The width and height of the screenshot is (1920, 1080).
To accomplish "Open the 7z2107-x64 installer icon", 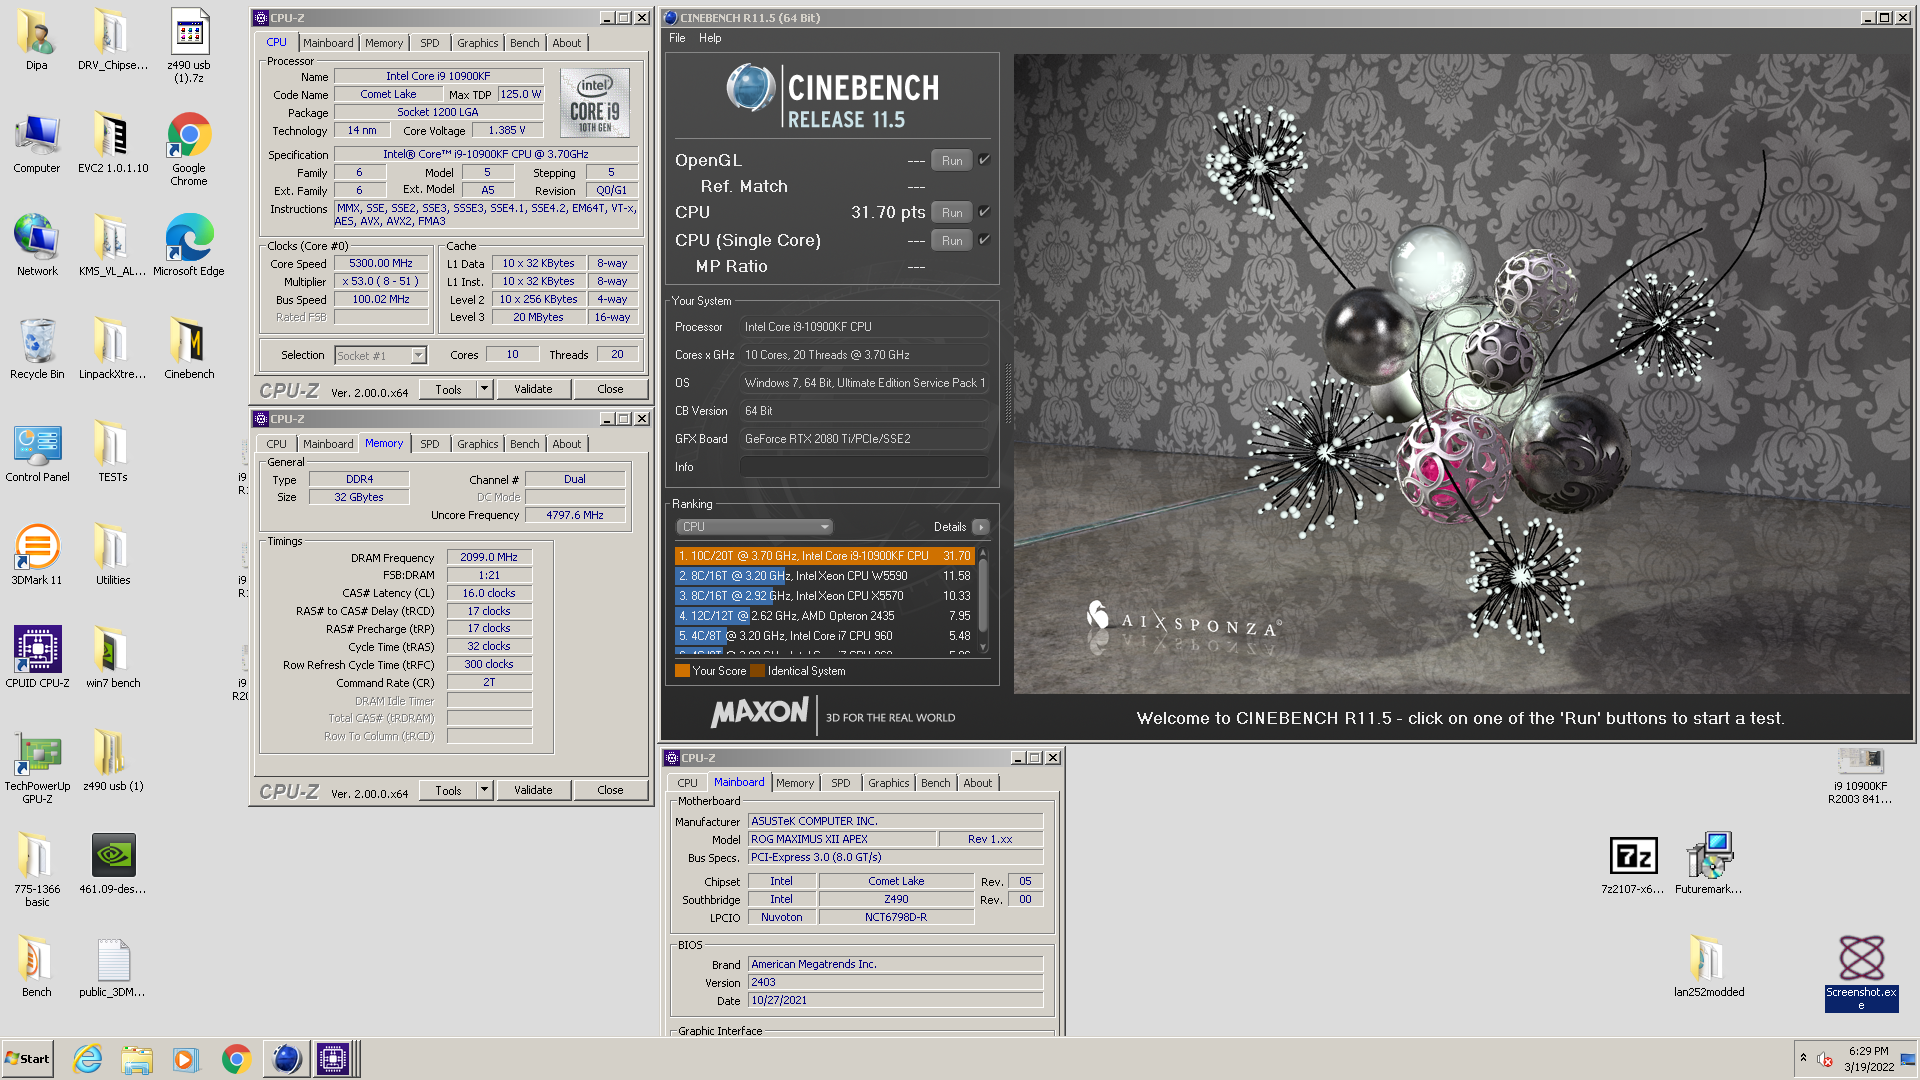I will tap(1633, 864).
